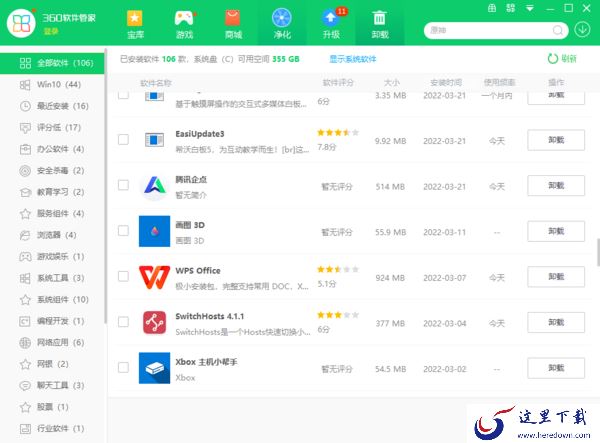Select 聊天工具 (3) category
Image resolution: width=600 pixels, height=443 pixels.
pos(52,385)
